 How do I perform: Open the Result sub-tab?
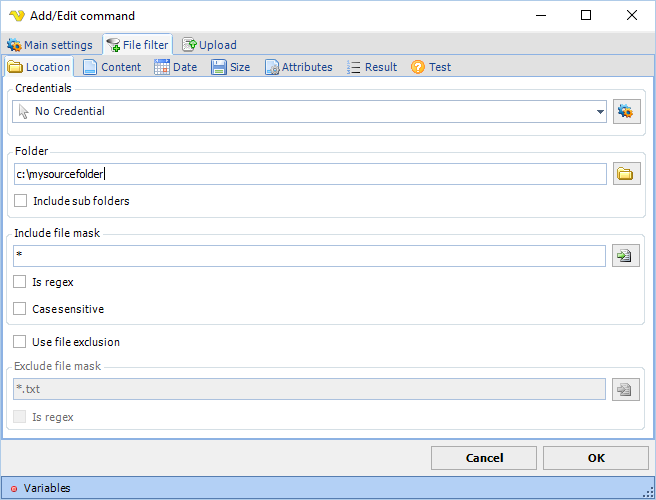(371, 67)
